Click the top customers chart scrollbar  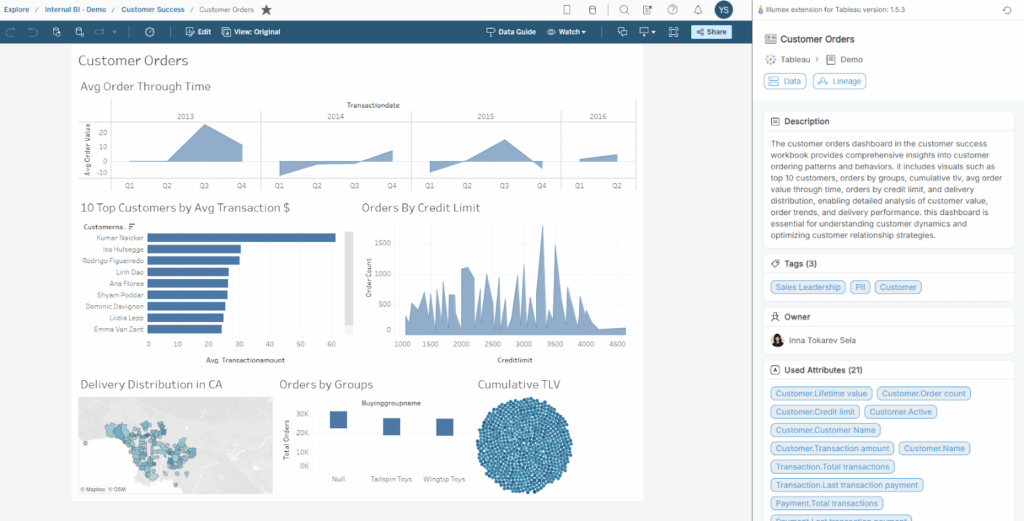click(x=349, y=280)
